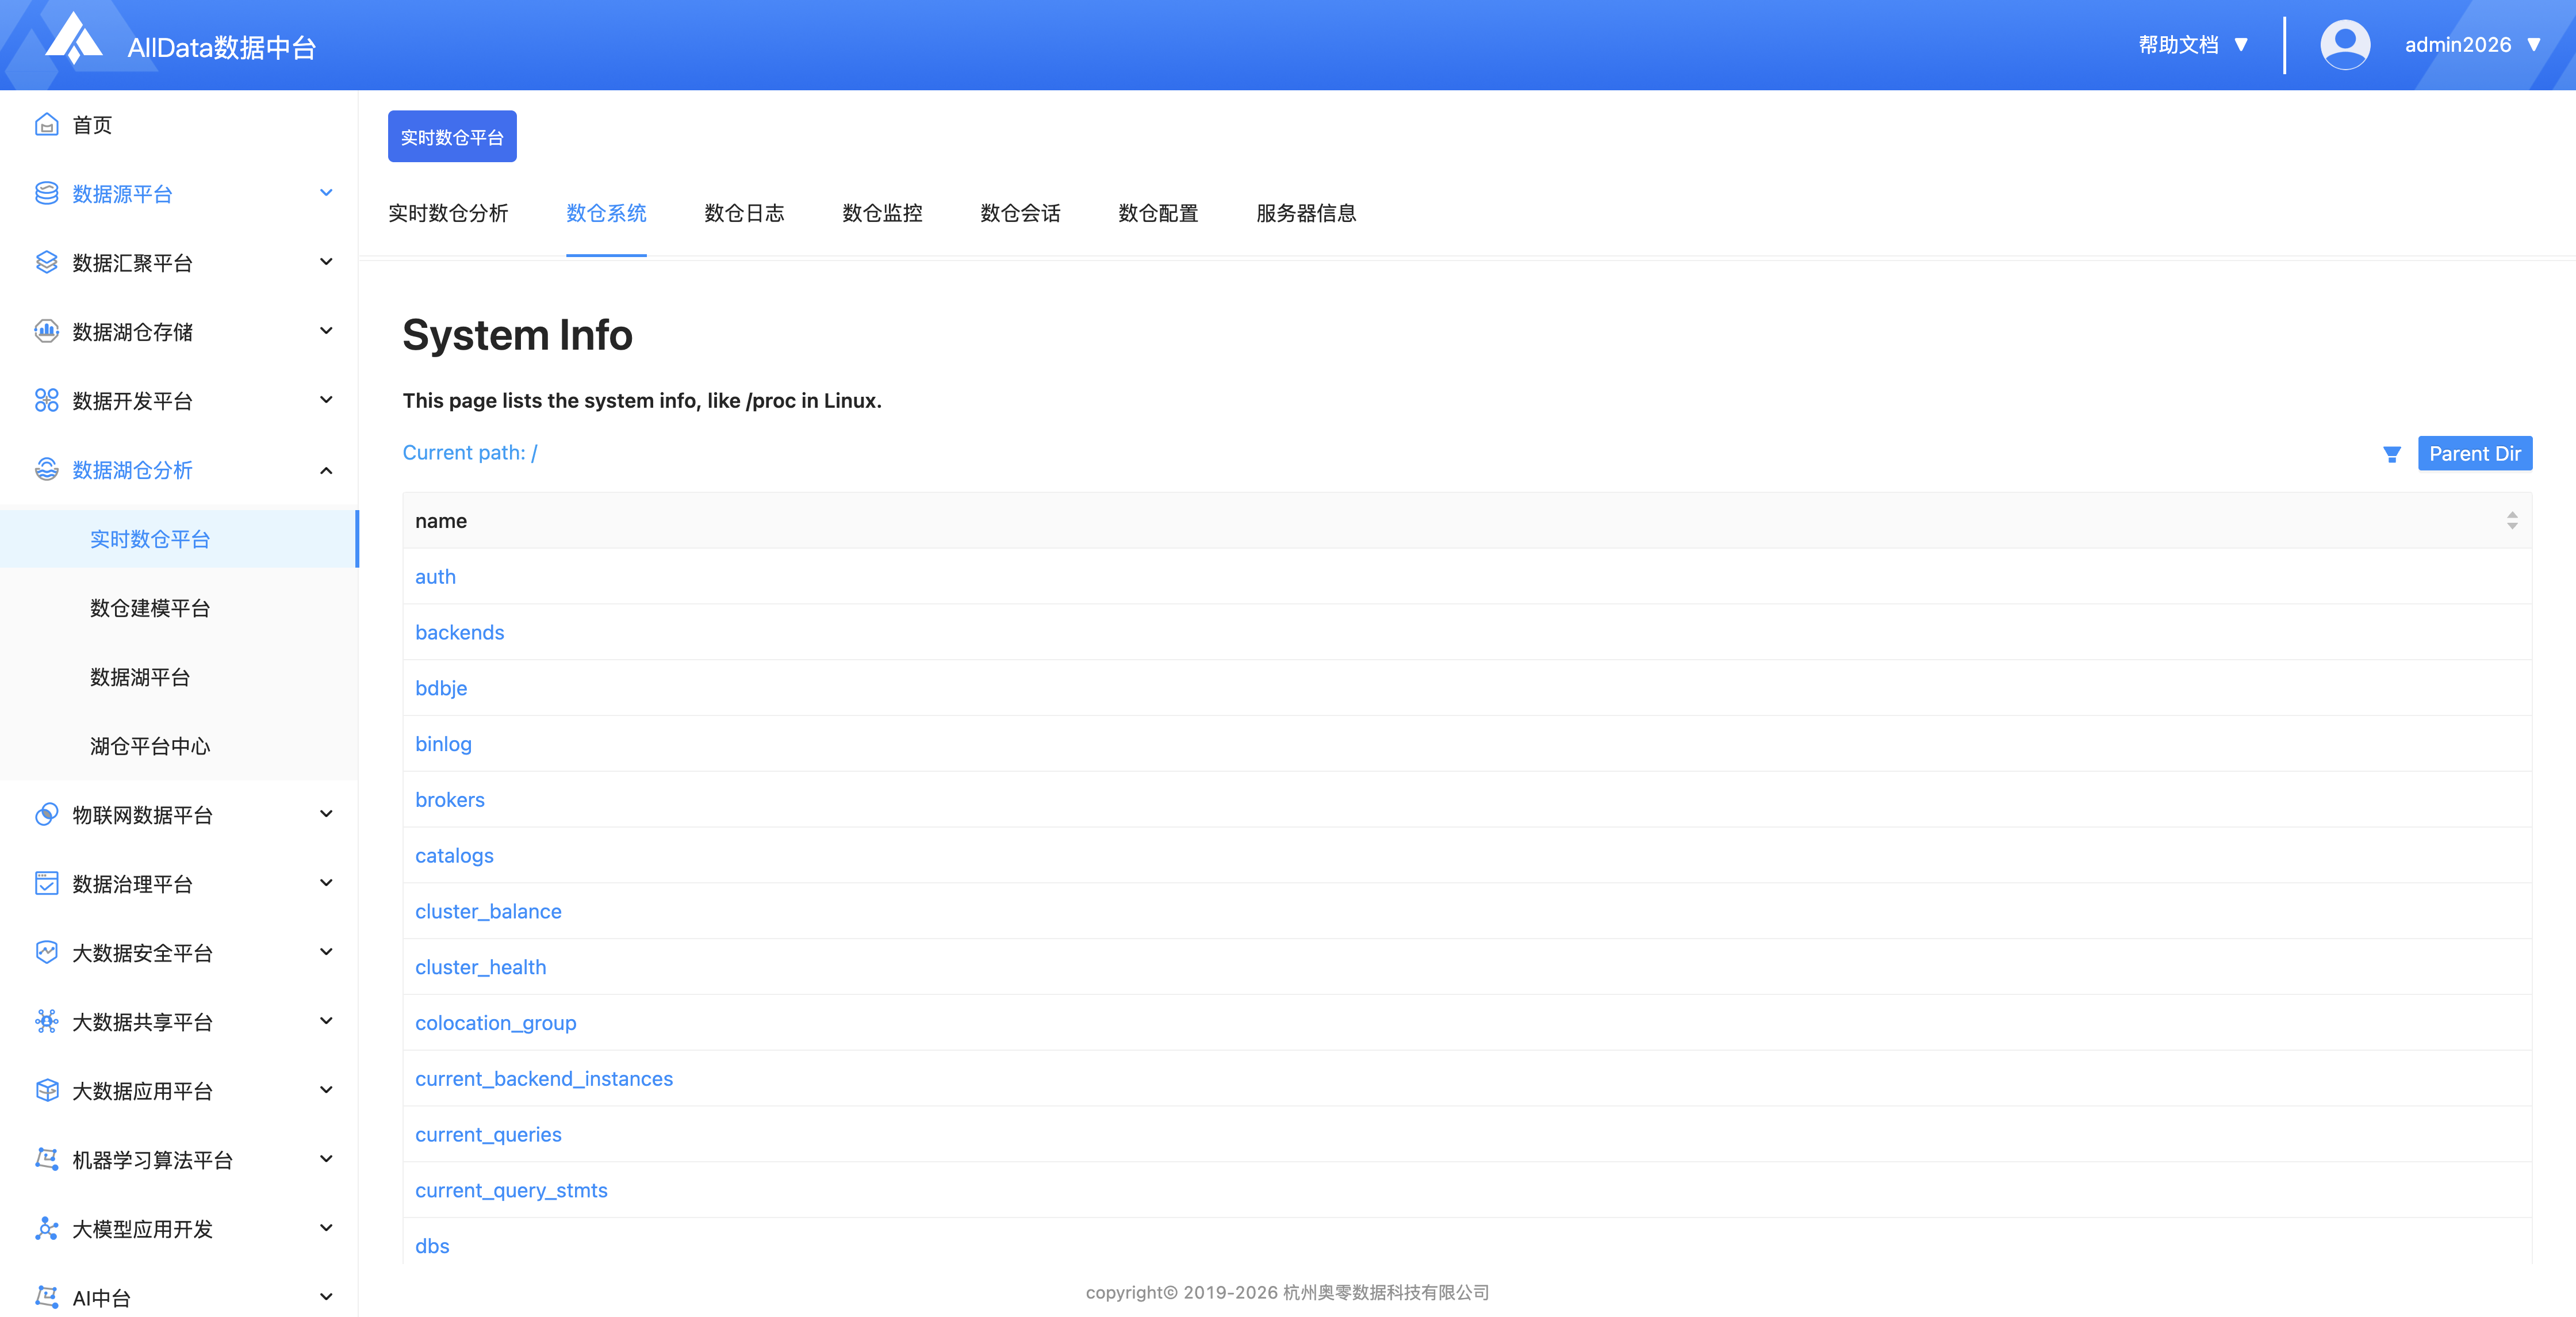
Task: Go to the 数仓监控 tab
Action: click(x=882, y=213)
